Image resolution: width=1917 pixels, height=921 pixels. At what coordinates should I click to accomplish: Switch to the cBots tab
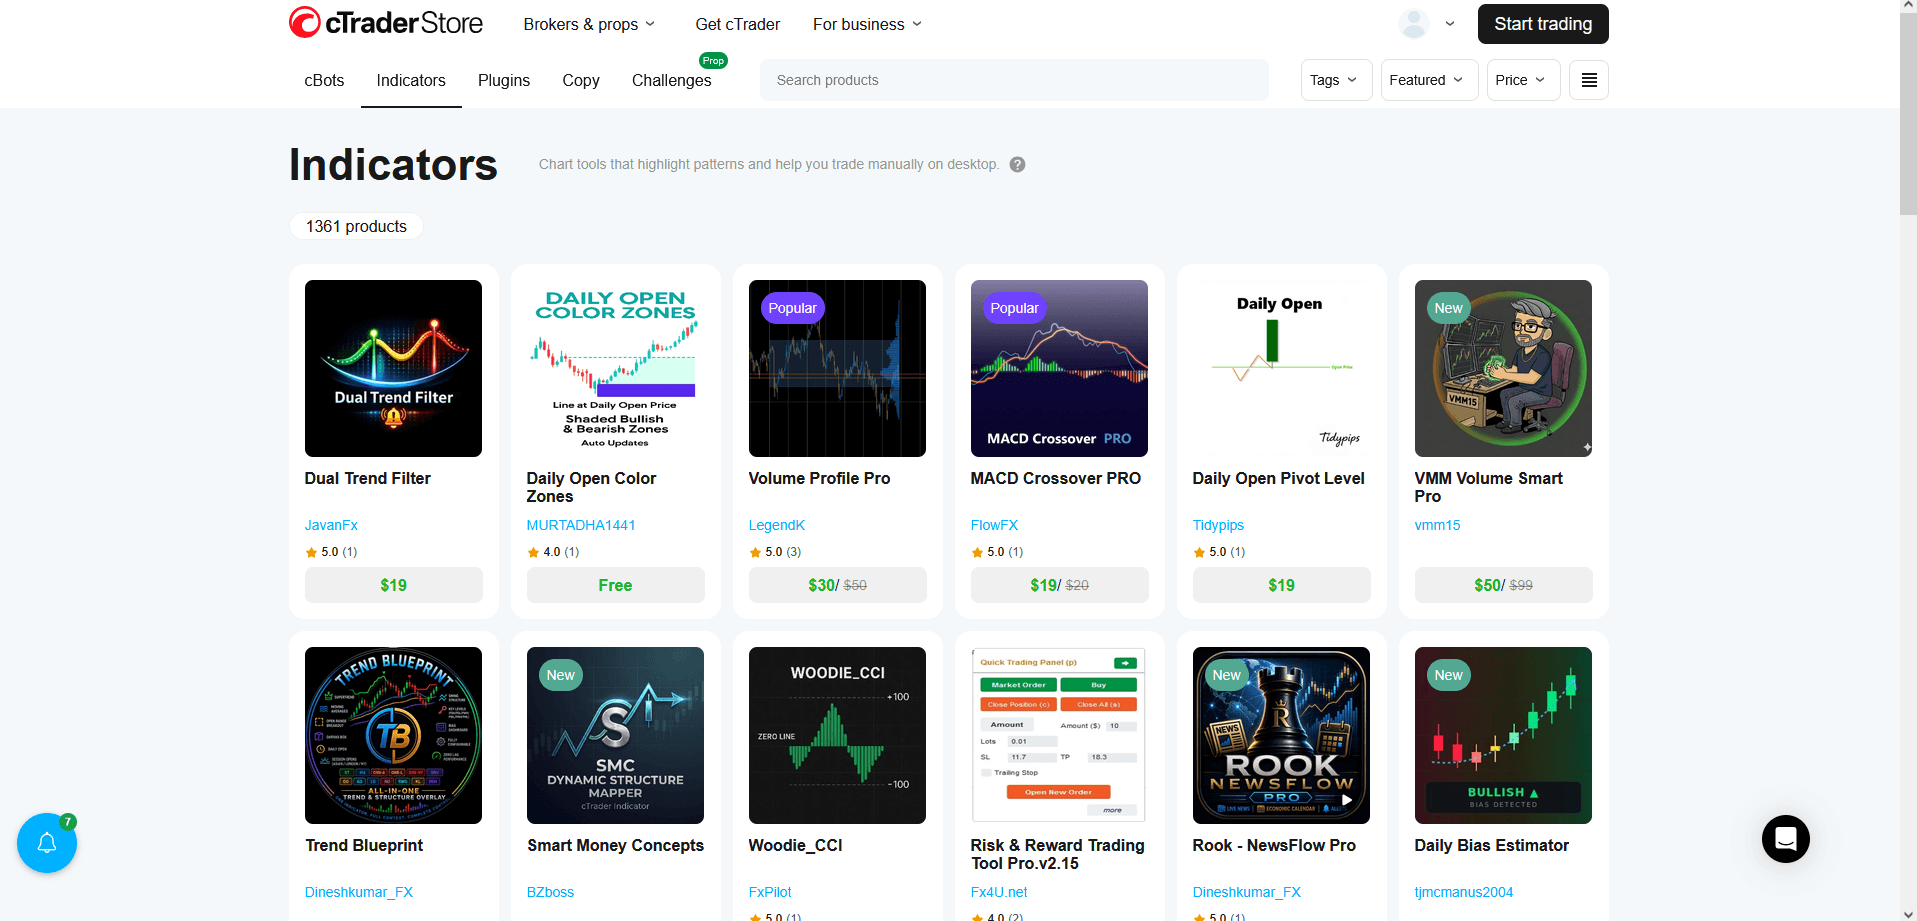tap(324, 80)
